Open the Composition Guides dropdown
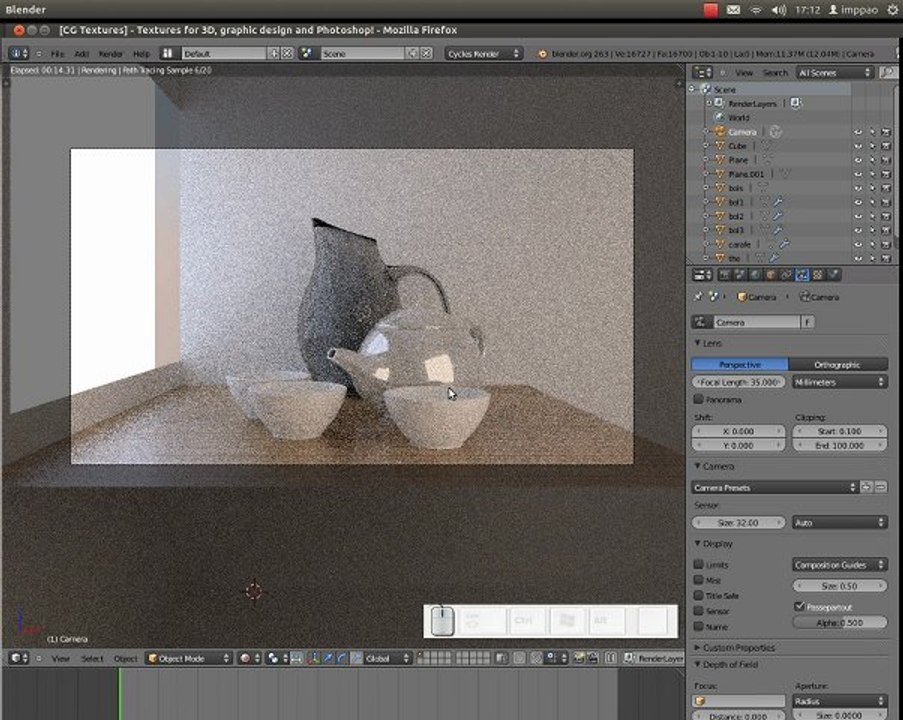Viewport: 903px width, 720px height. point(840,564)
